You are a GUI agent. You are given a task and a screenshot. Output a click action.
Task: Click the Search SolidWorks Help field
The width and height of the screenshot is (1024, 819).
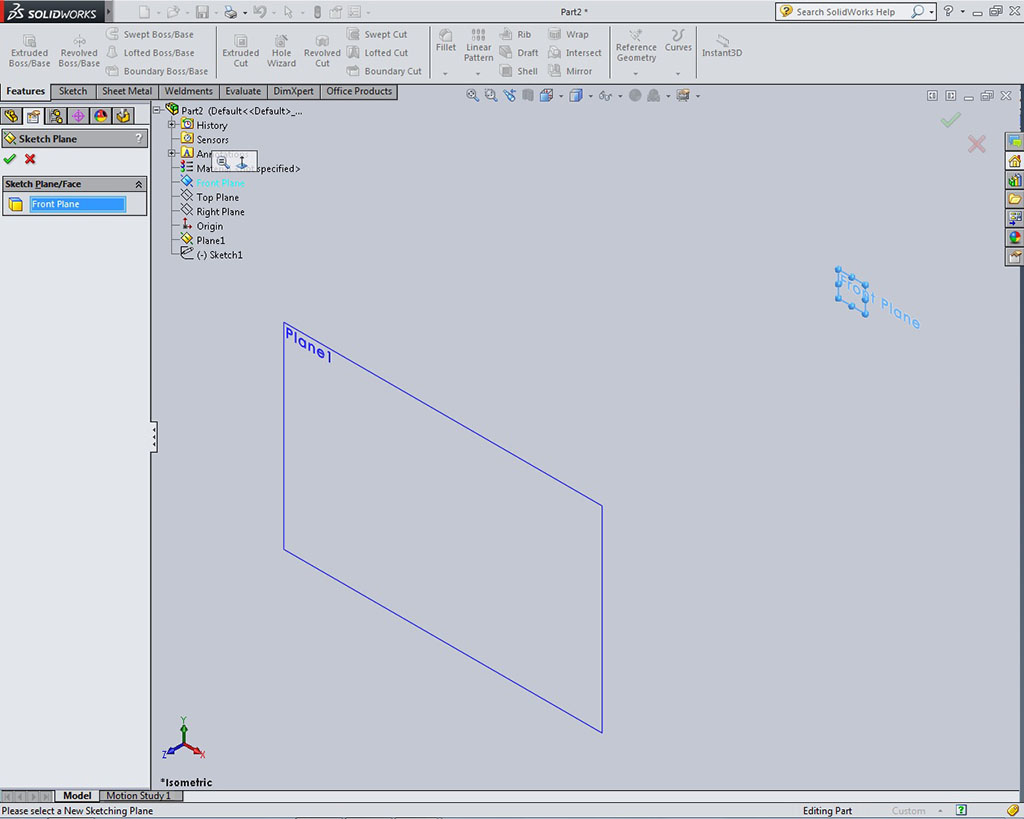coord(852,12)
